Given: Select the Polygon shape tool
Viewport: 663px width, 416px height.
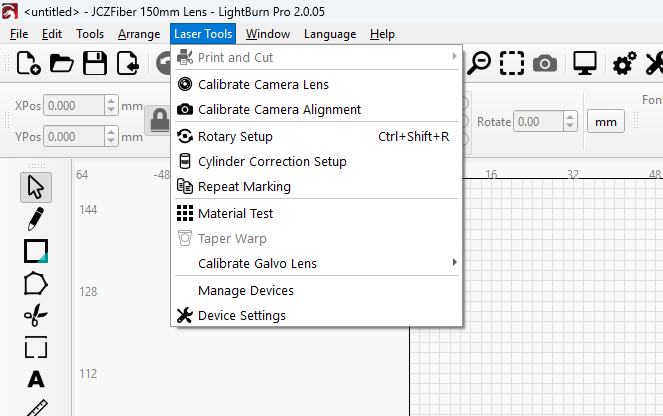Looking at the screenshot, I should 36,283.
